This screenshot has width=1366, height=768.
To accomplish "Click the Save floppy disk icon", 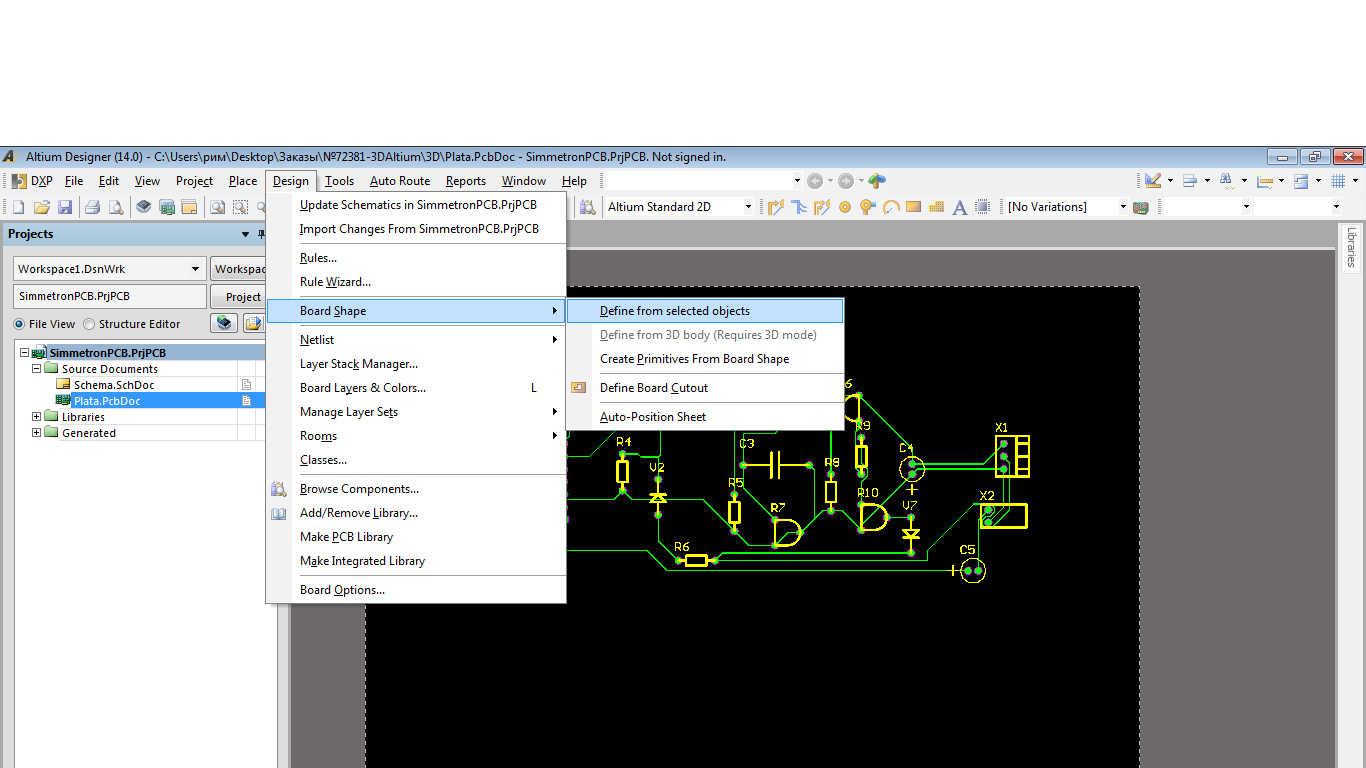I will click(65, 207).
